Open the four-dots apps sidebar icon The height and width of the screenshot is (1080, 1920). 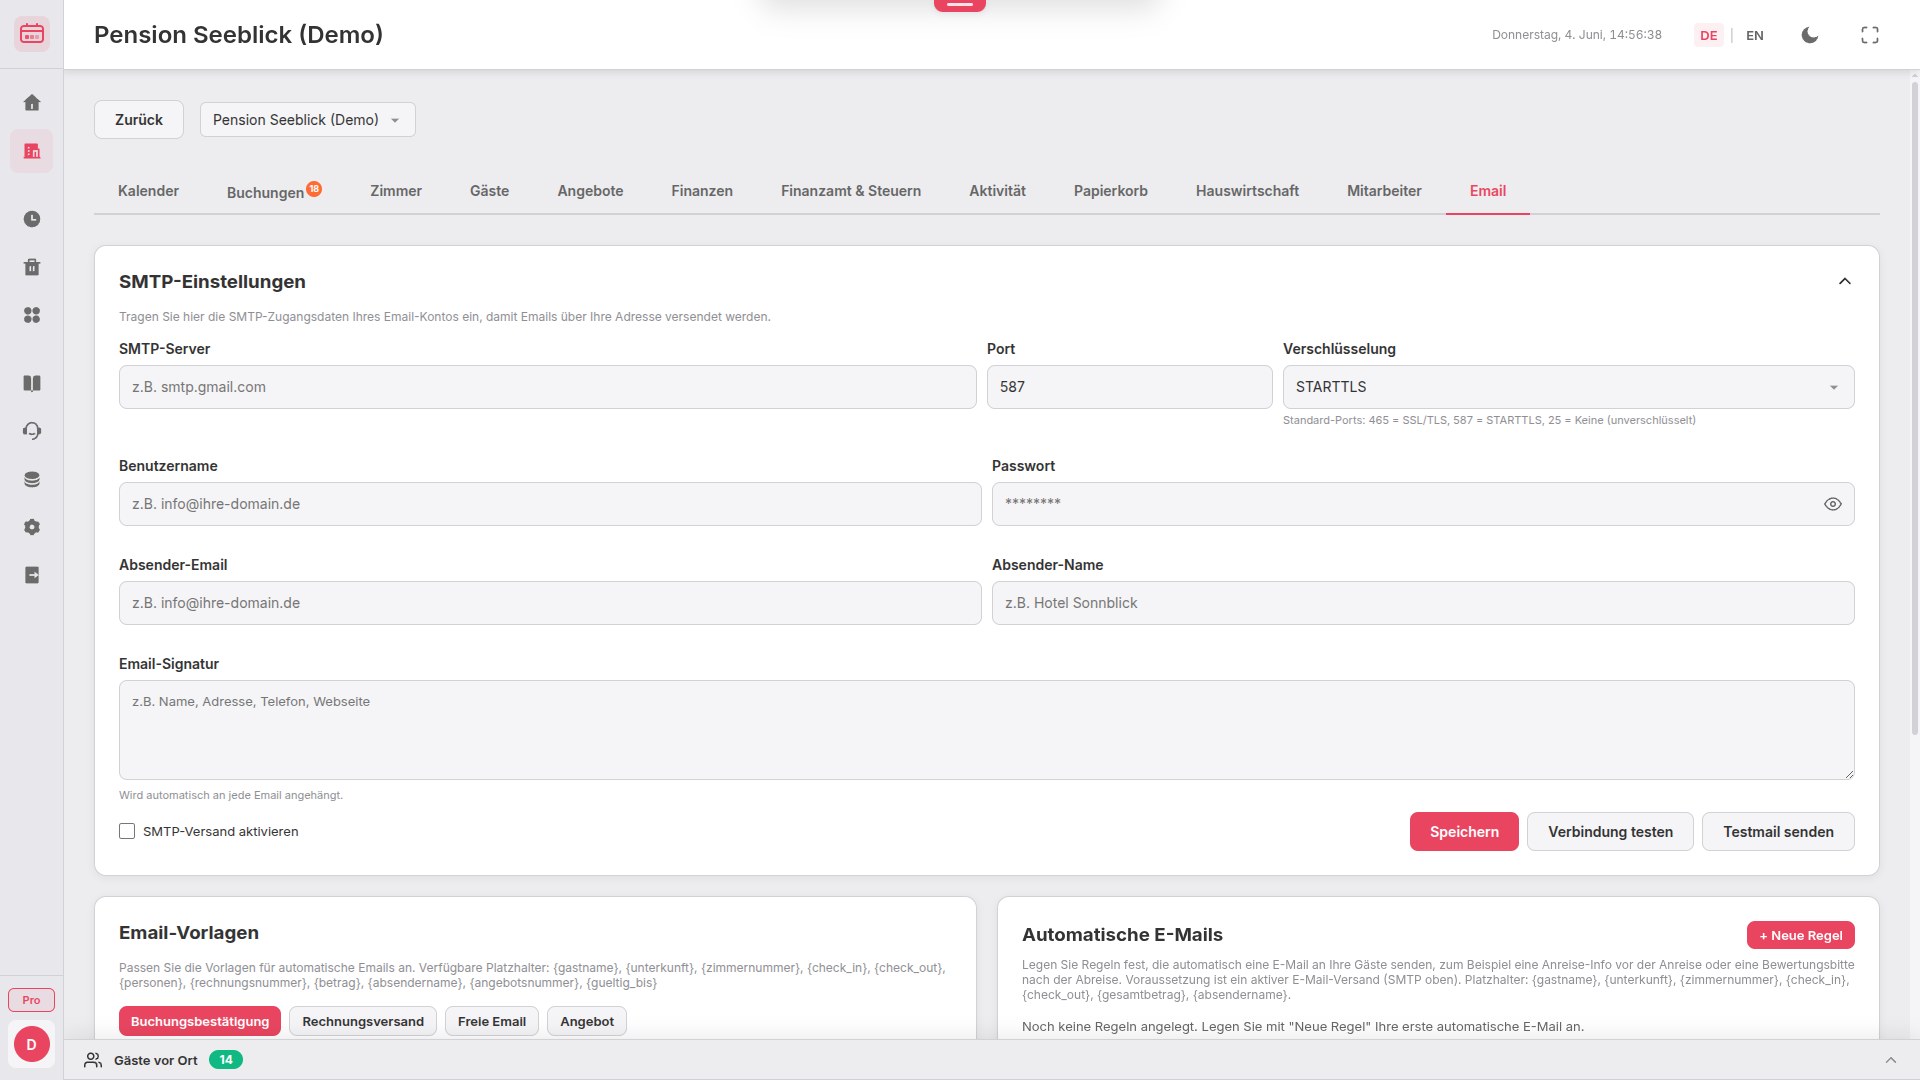tap(32, 315)
